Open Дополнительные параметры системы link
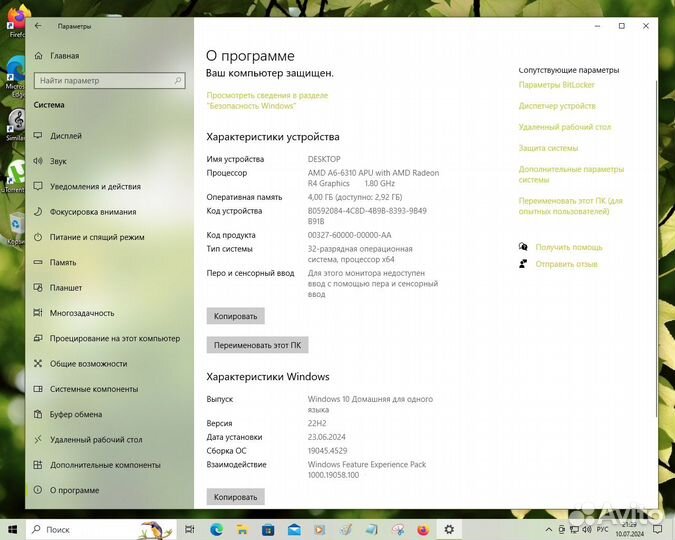The height and width of the screenshot is (540, 675). 571,174
